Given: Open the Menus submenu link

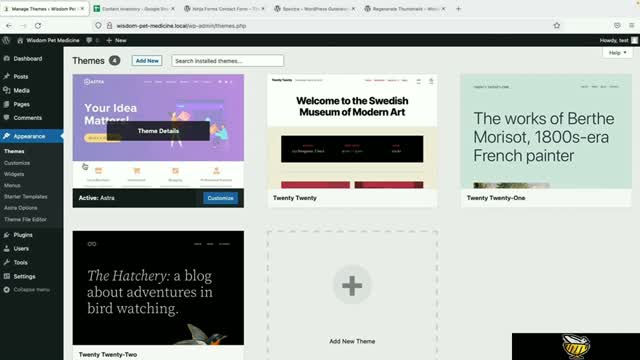Looking at the screenshot, I should coord(12,185).
